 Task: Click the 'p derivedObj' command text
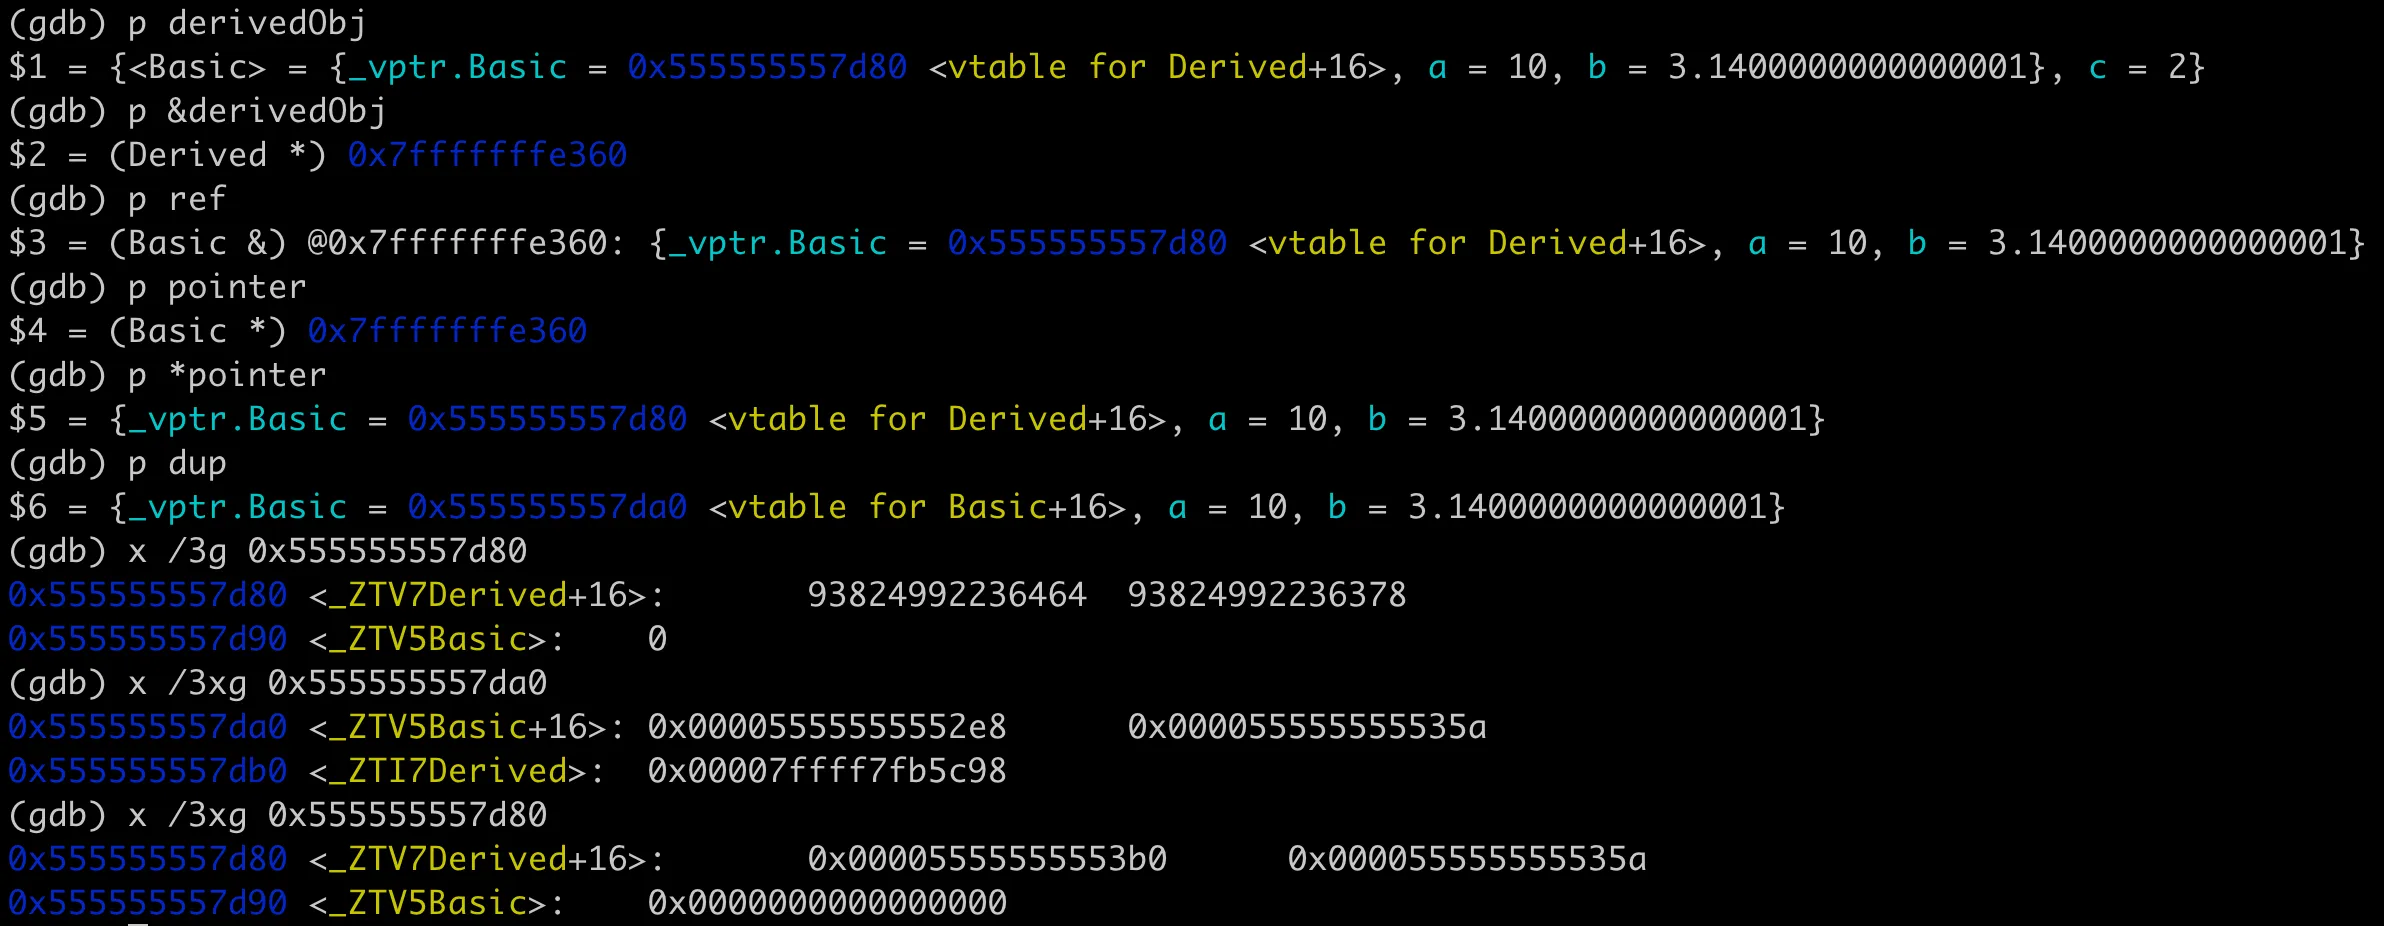[246, 22]
